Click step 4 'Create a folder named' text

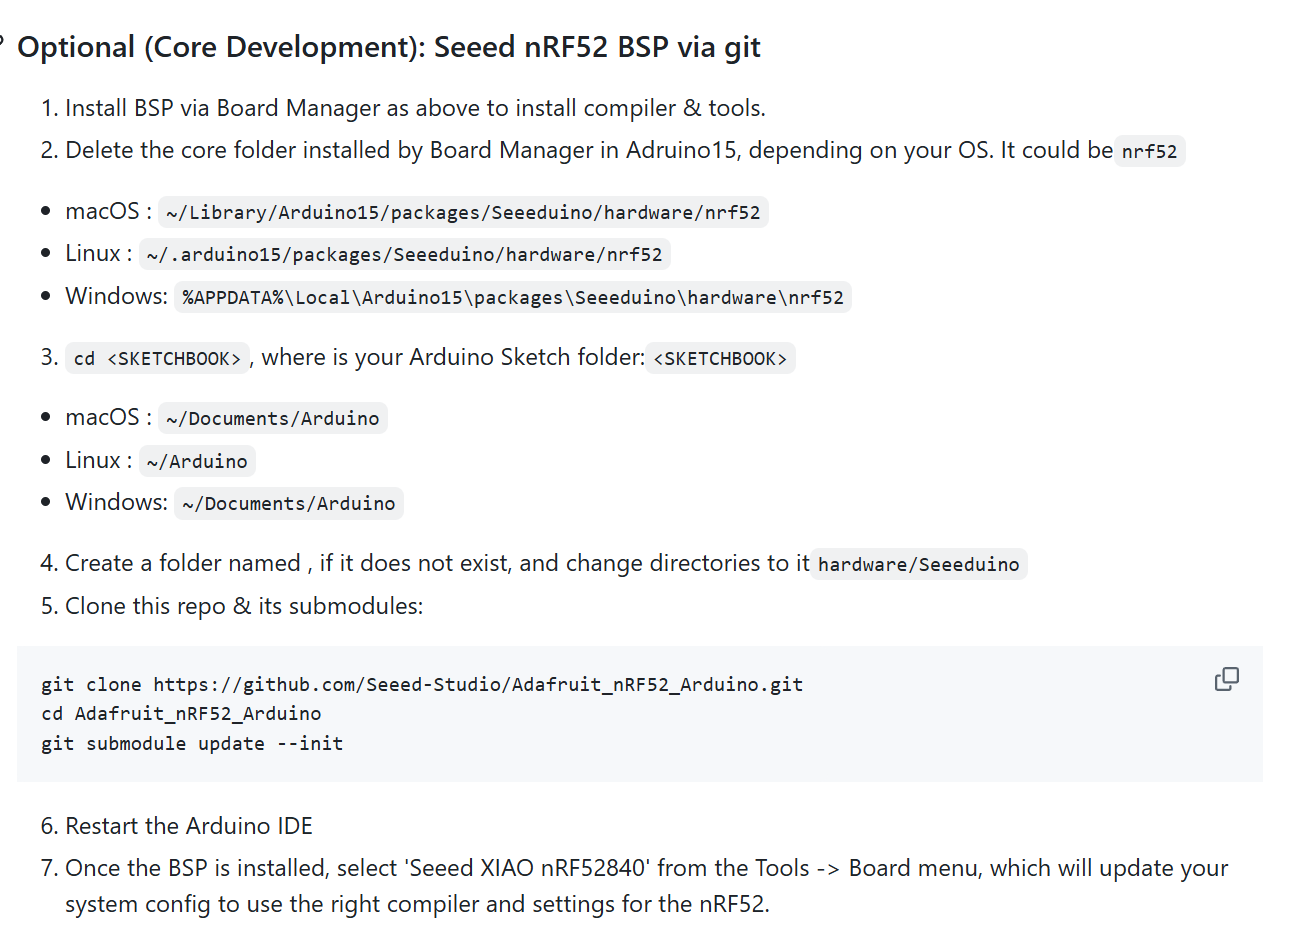pos(437,563)
